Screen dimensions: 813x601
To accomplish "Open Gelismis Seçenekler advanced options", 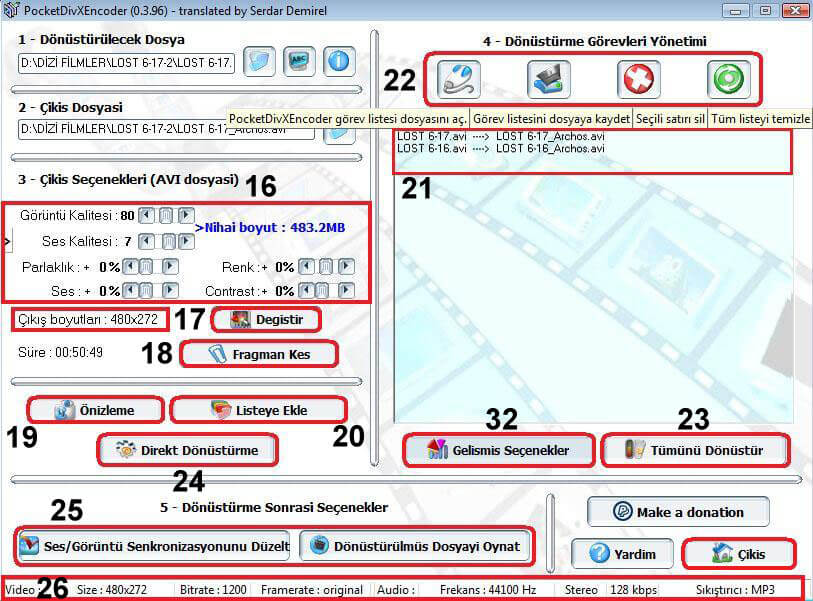I will click(x=498, y=450).
